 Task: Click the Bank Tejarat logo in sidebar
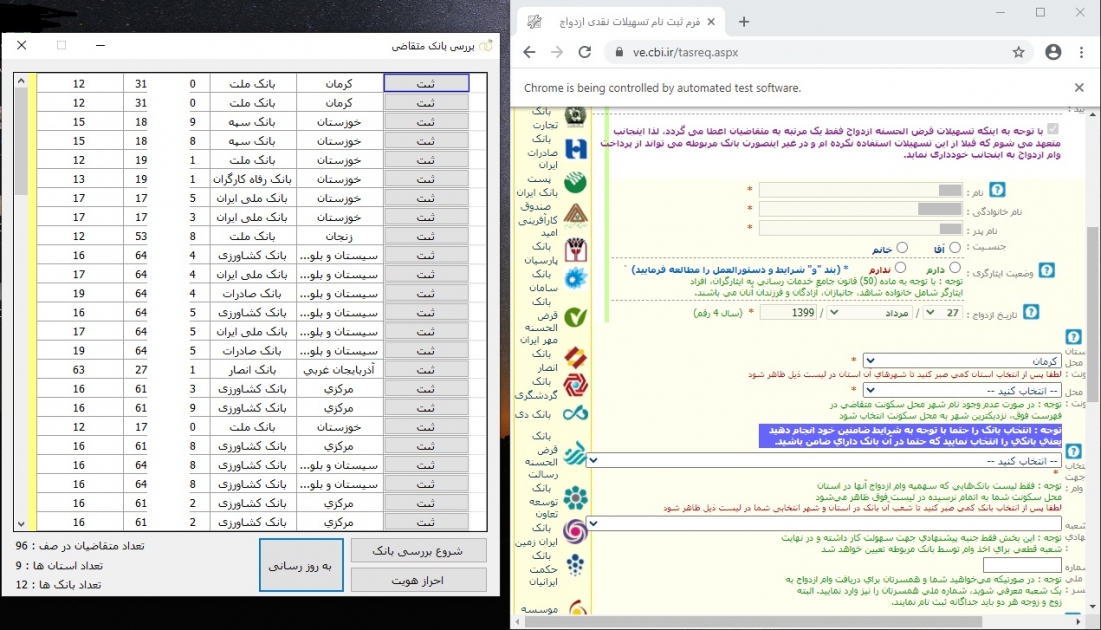click(575, 116)
